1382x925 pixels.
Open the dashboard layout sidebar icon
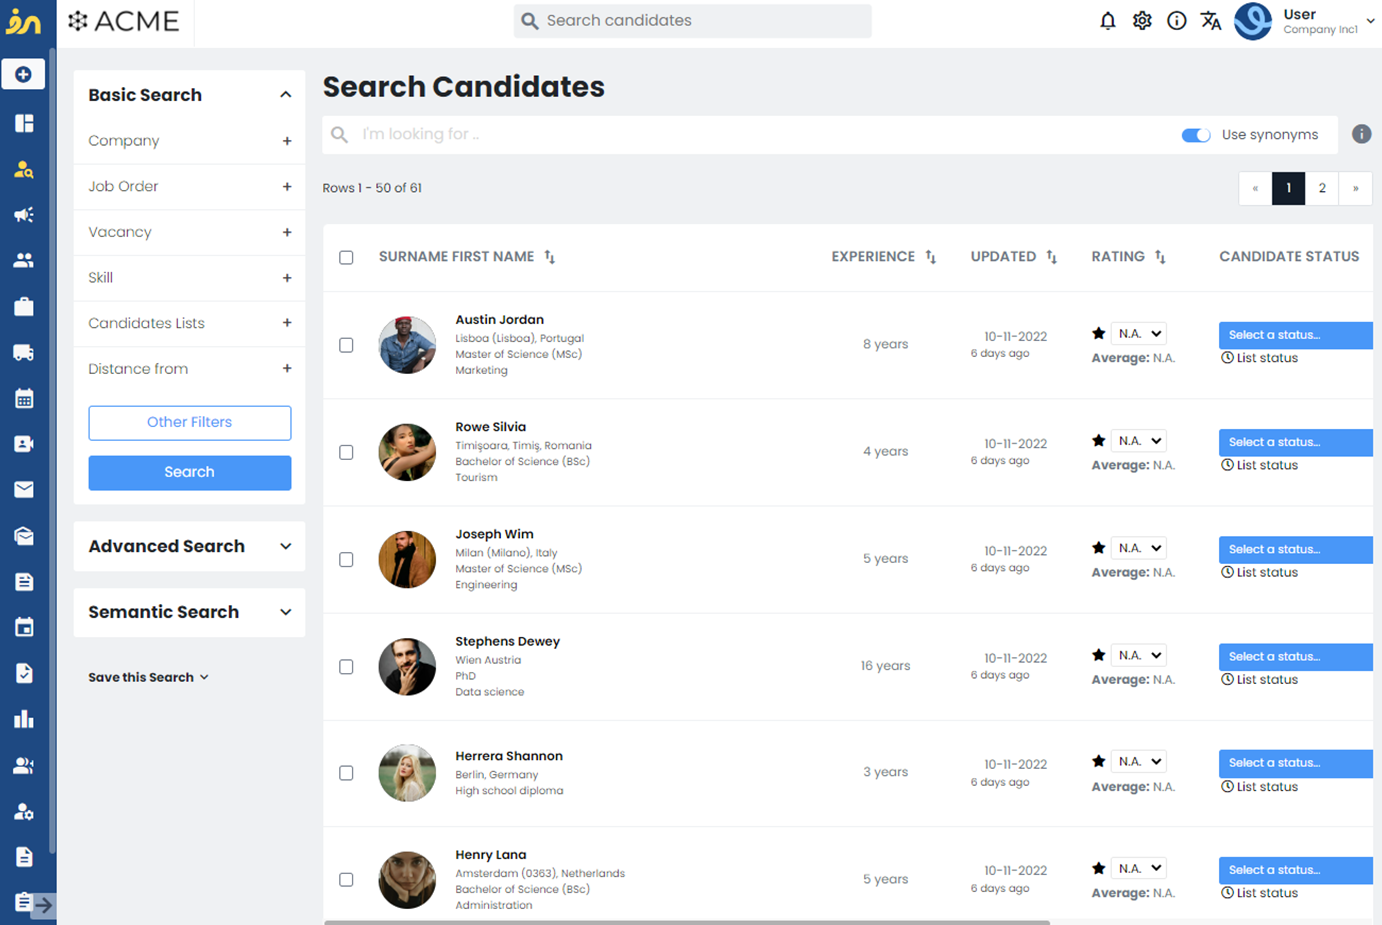tap(24, 123)
